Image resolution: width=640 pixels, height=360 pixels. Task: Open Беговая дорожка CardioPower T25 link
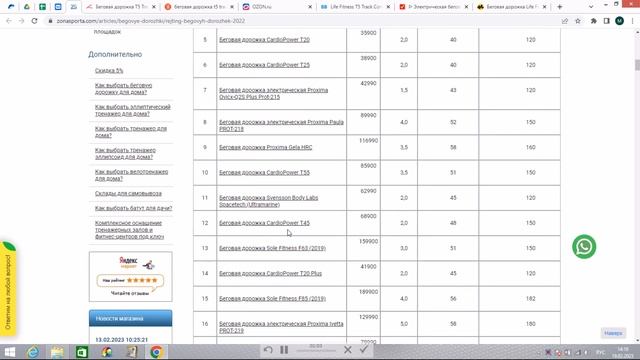264,65
